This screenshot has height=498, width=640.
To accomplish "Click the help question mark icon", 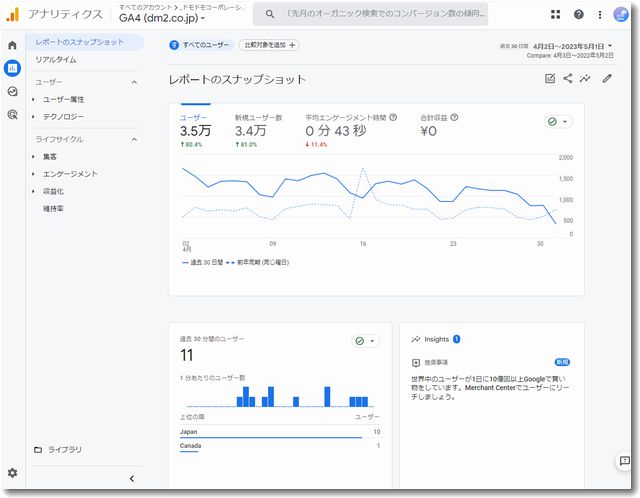I will pyautogui.click(x=579, y=15).
